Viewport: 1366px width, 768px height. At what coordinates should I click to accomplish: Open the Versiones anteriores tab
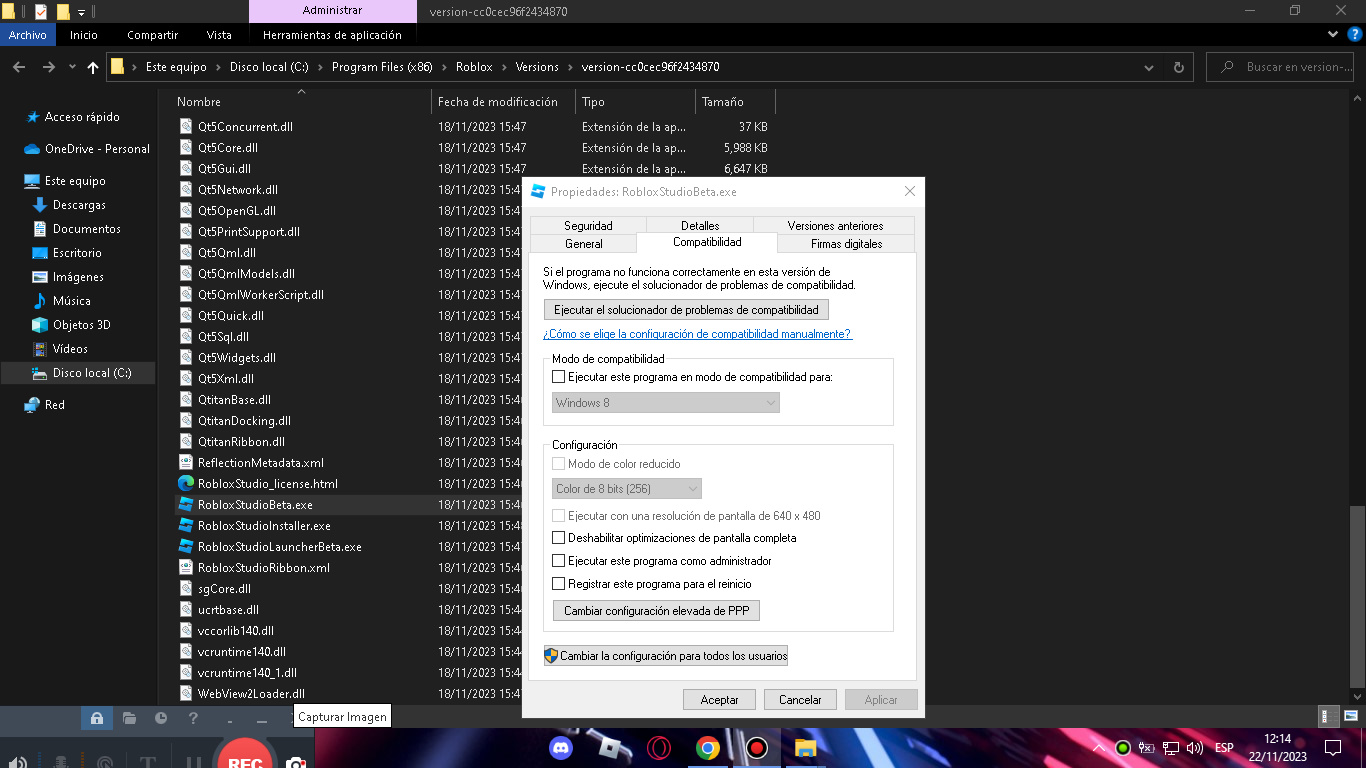pos(835,226)
